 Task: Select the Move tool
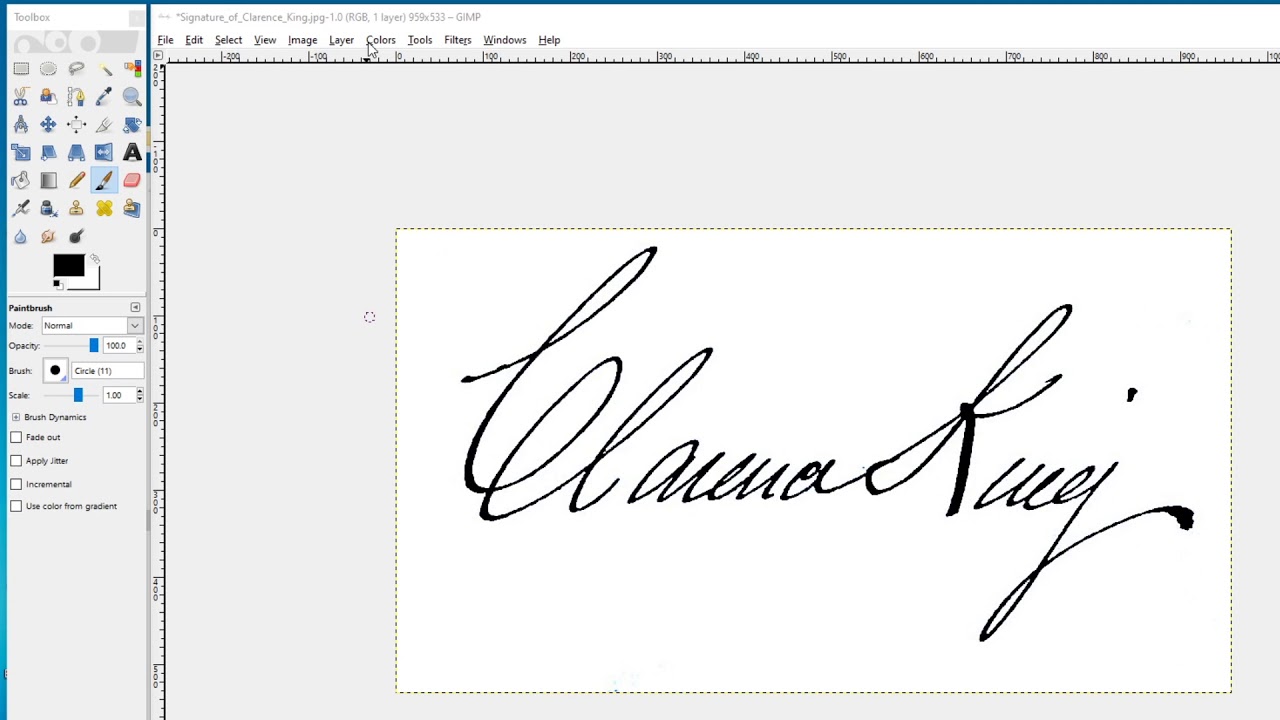48,125
